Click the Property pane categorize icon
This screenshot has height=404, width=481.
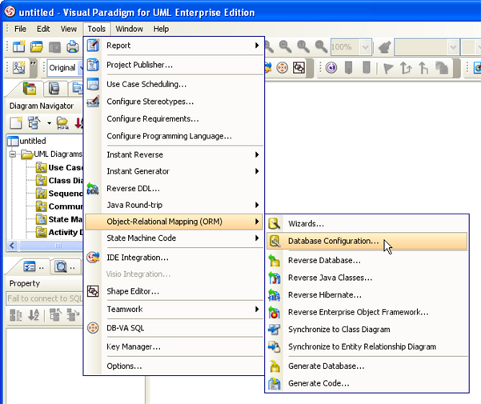(16, 315)
